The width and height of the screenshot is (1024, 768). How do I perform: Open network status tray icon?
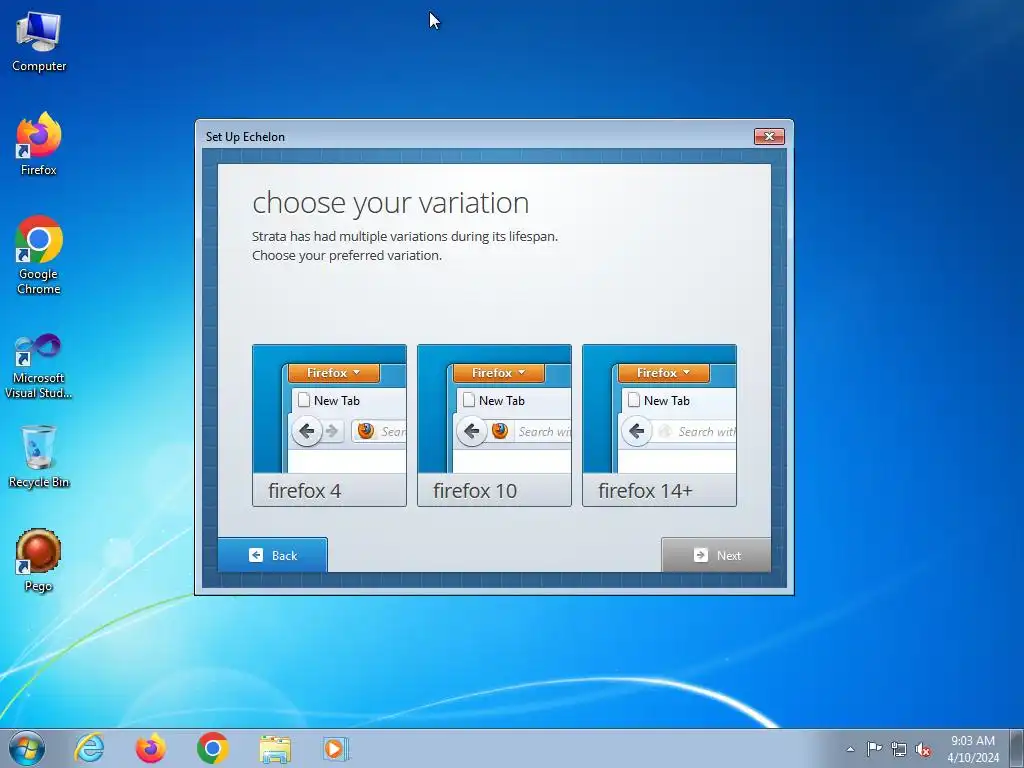point(899,749)
